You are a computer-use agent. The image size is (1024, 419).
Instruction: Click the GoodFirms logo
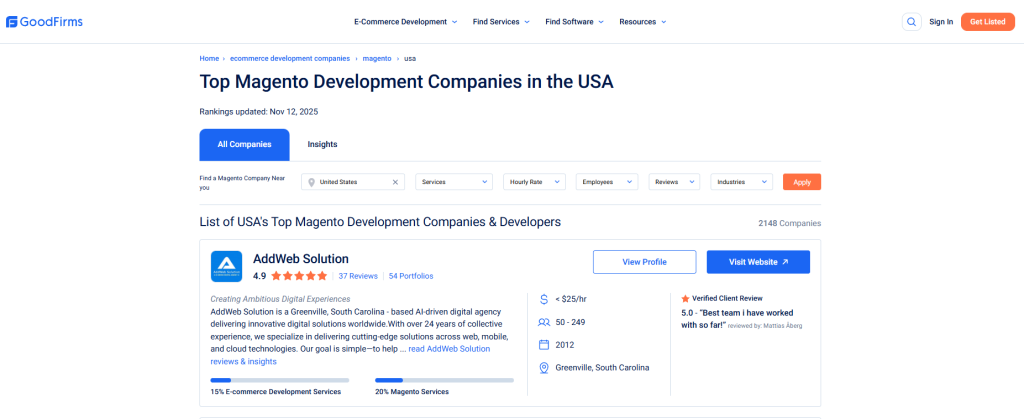tap(44, 22)
